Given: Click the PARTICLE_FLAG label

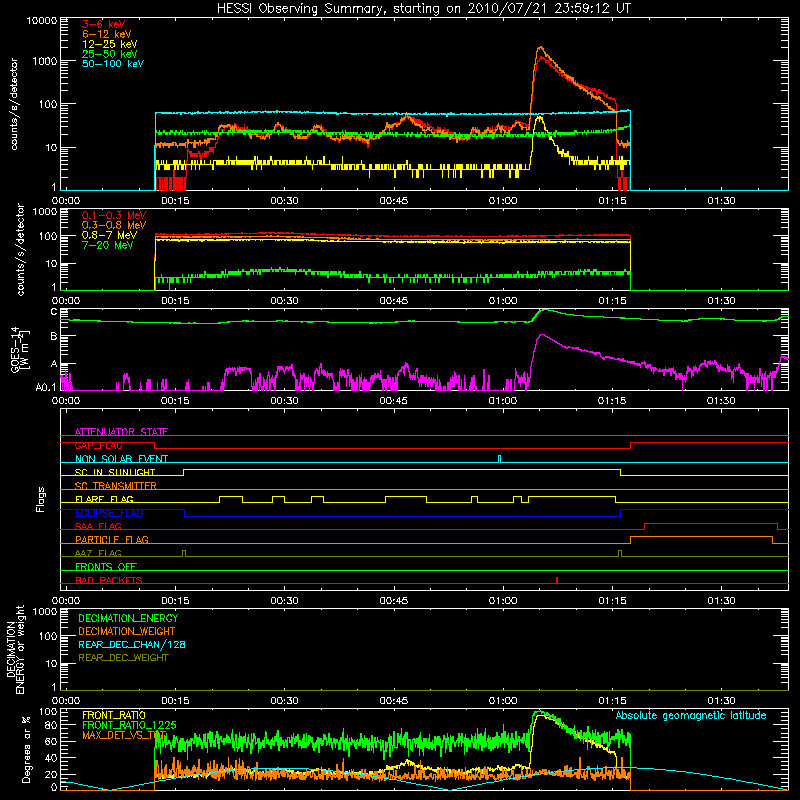Looking at the screenshot, I should pyautogui.click(x=112, y=539).
